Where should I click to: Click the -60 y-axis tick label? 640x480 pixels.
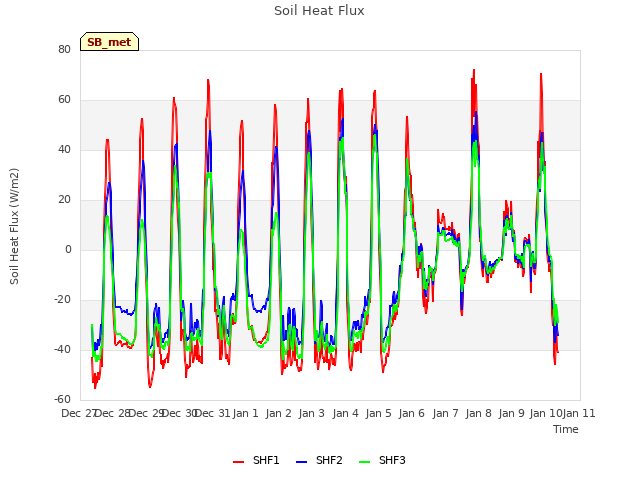[x=62, y=400]
